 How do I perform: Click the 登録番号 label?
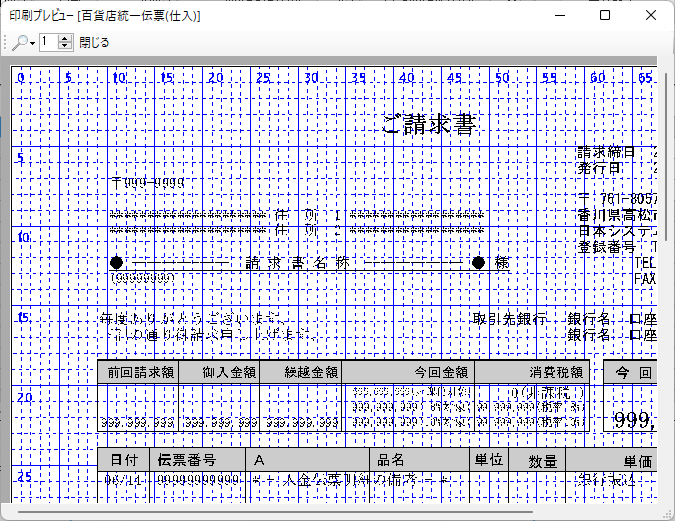(x=606, y=247)
